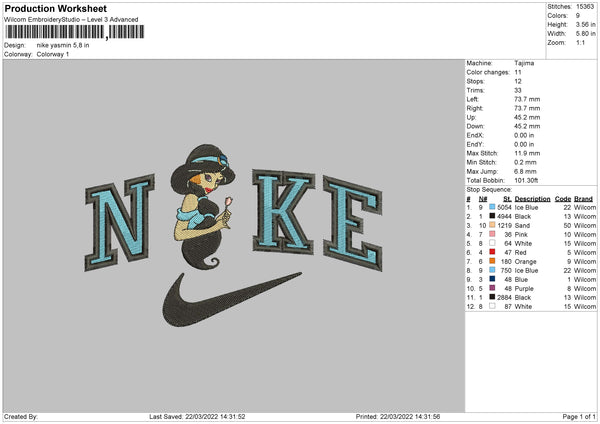The width and height of the screenshot is (600, 424).
Task: Click the 'Pink' description text
Action: (521, 235)
